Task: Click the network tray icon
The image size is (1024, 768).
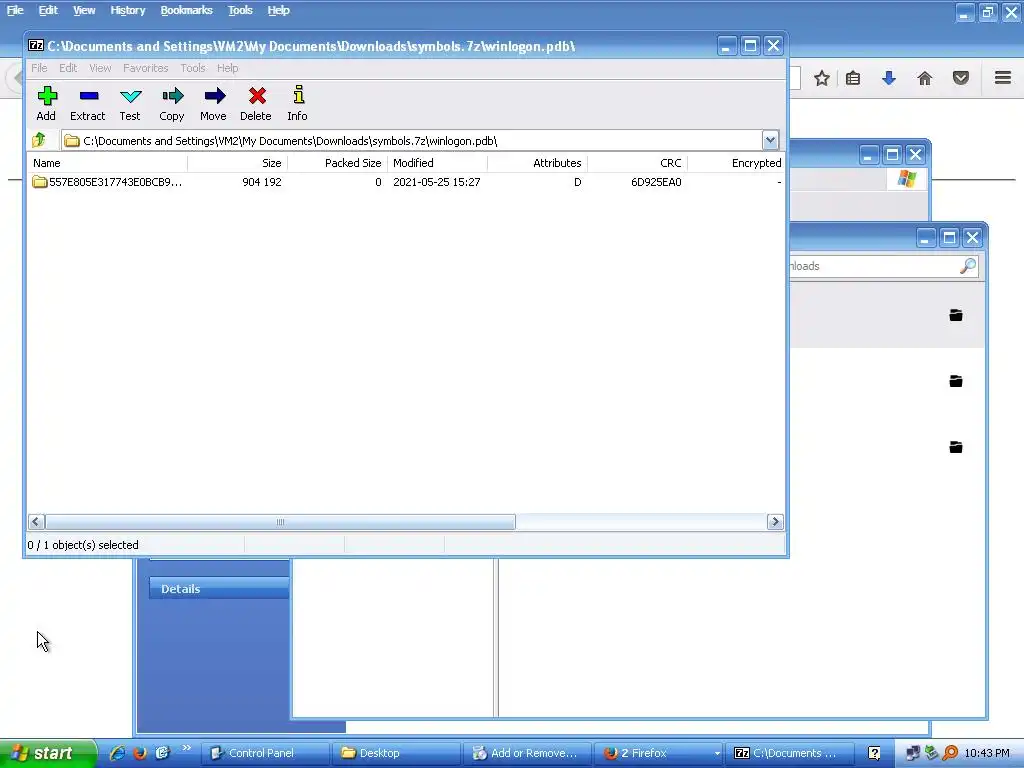Action: 913,753
